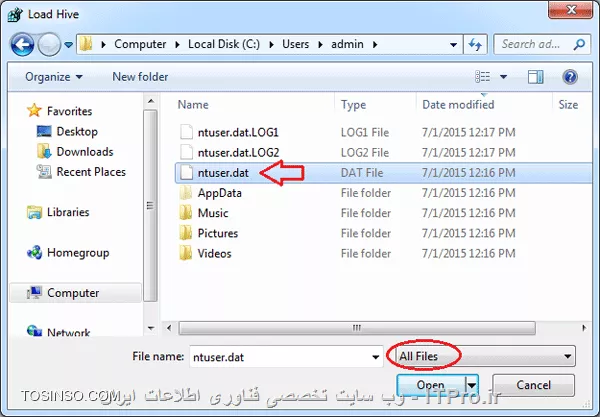Select Computer in the address breadcrumb
Image resolution: width=600 pixels, height=417 pixels.
tap(140, 44)
